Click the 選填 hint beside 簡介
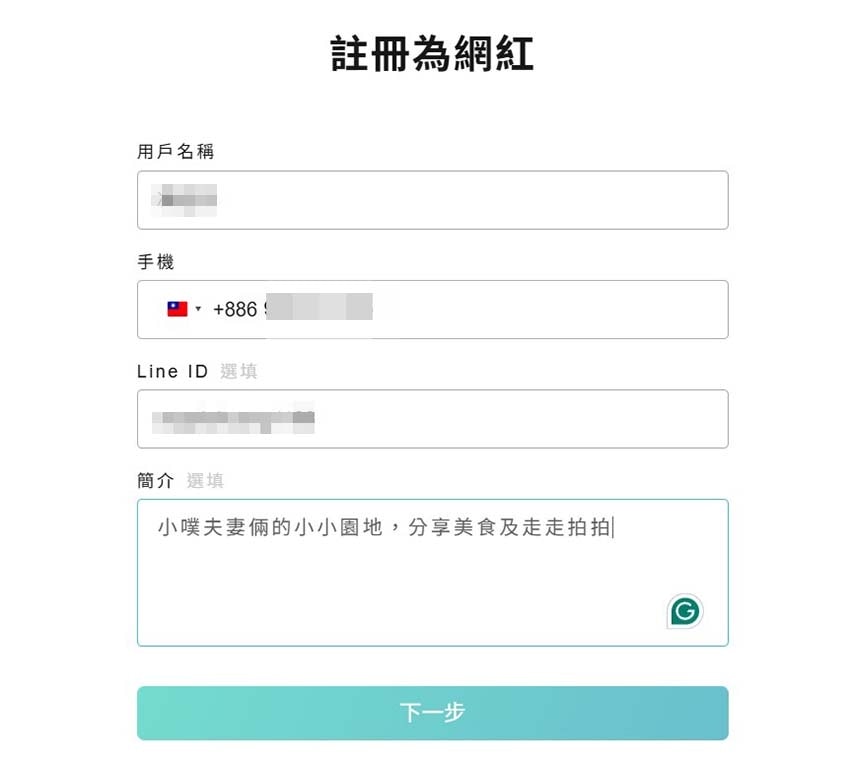850x762 pixels. click(x=206, y=480)
